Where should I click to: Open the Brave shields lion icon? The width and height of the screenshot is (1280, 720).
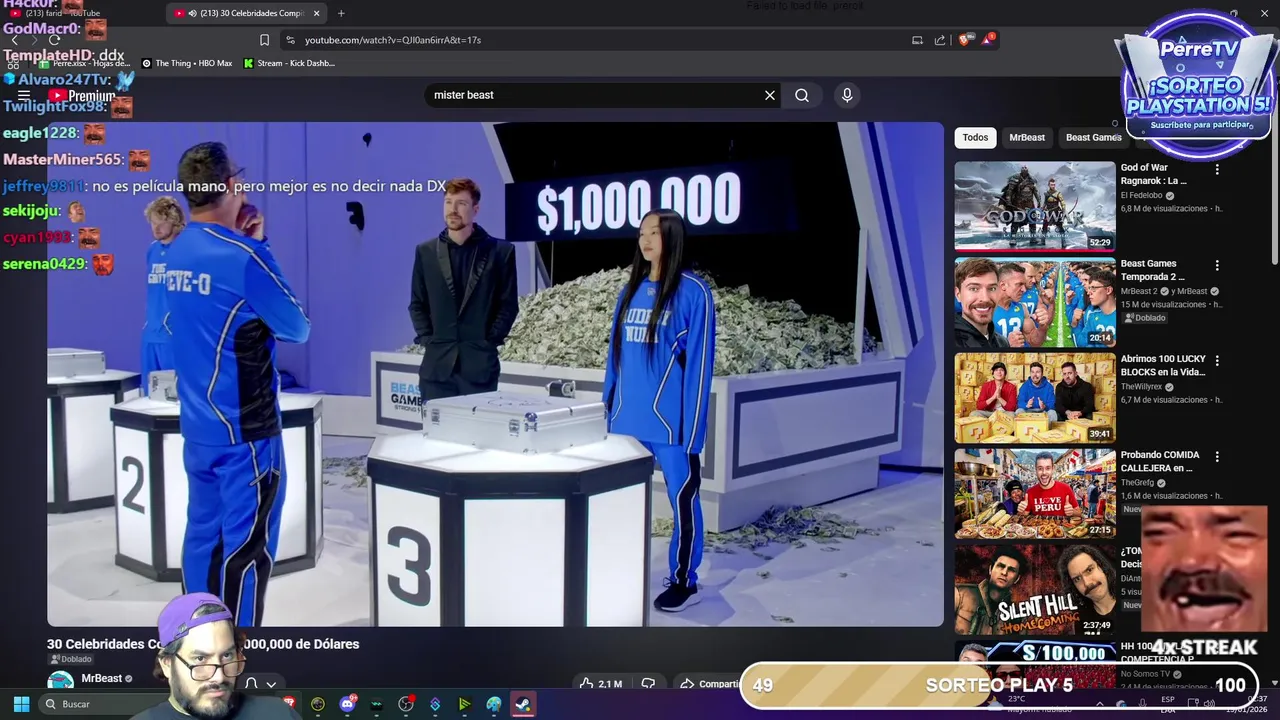964,40
